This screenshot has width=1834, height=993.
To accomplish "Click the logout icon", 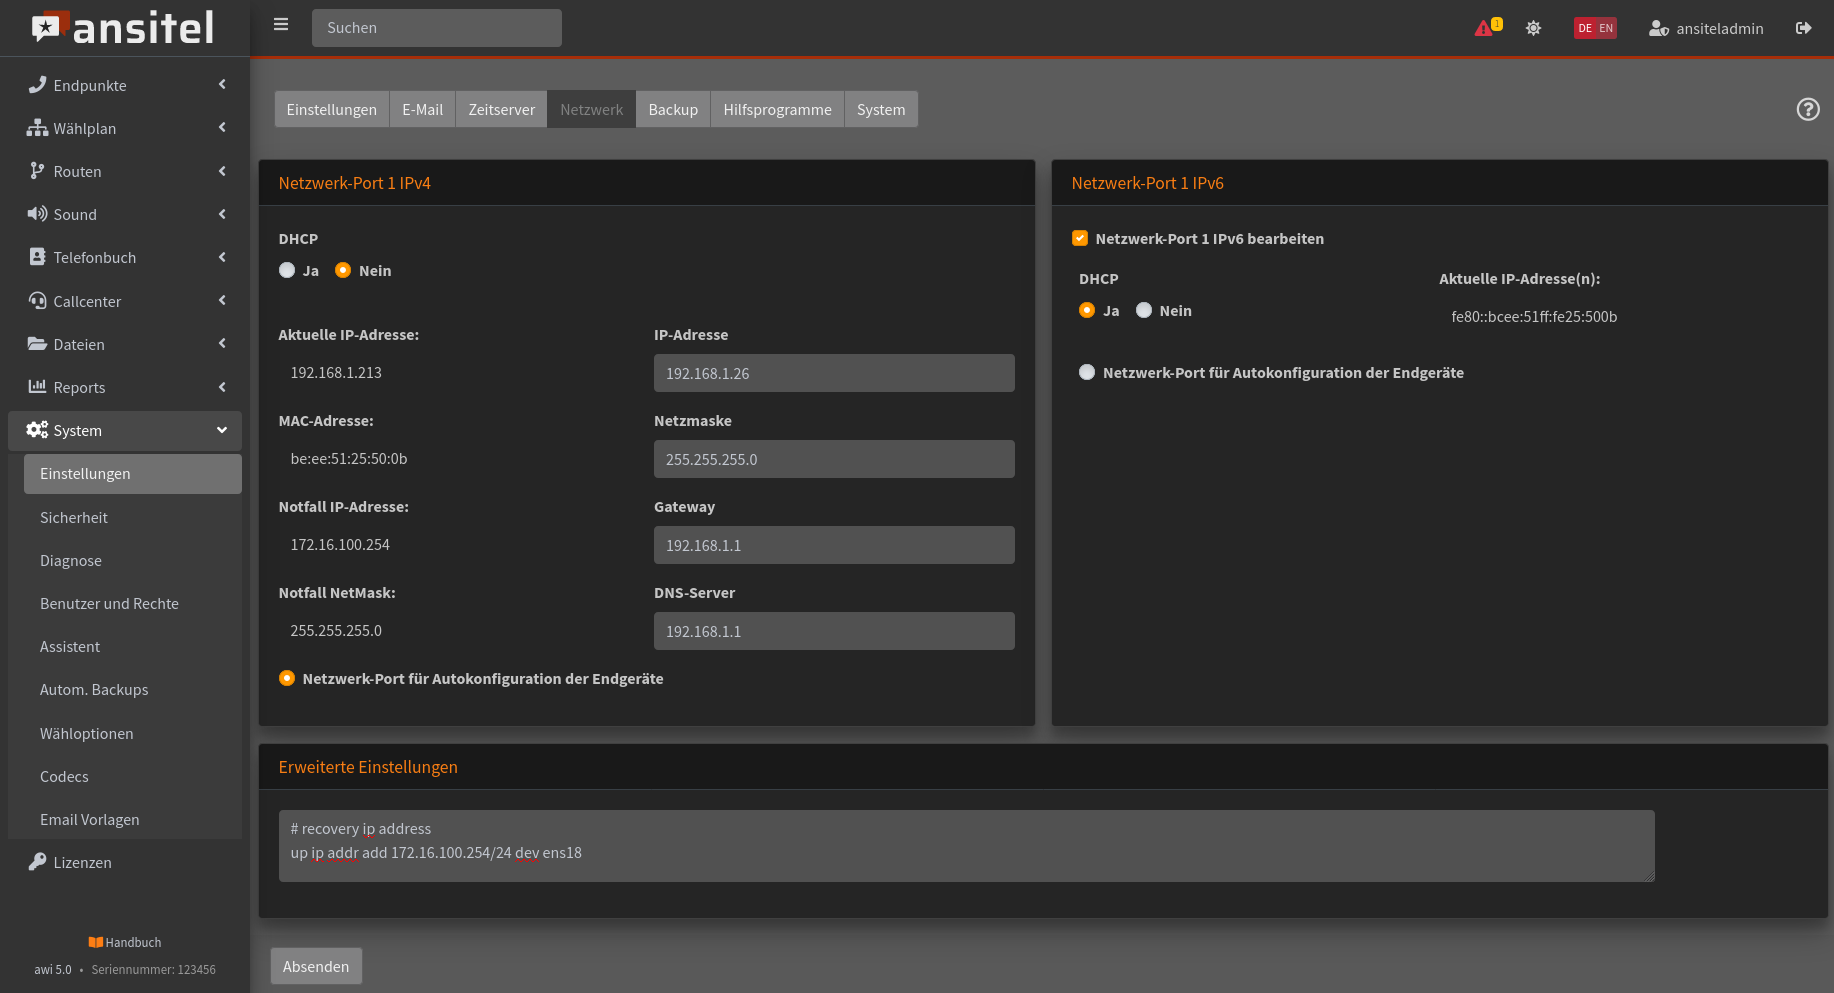I will (1803, 28).
